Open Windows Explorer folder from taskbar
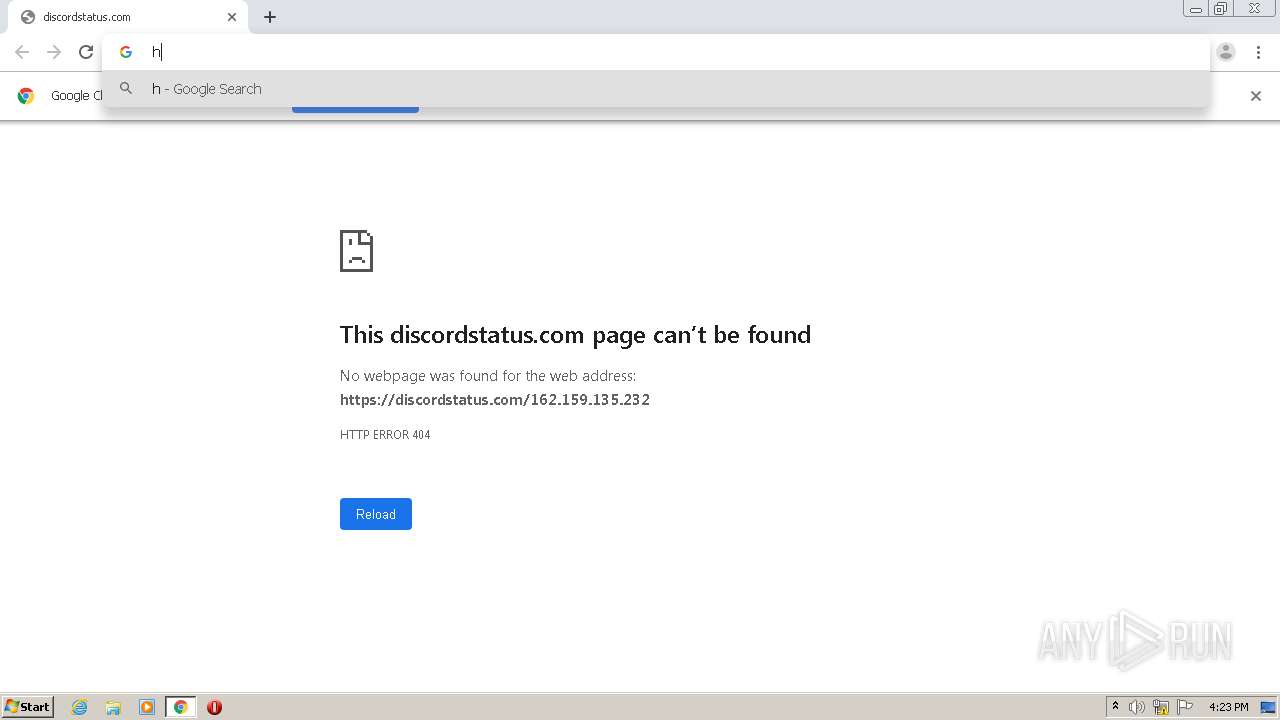Image resolution: width=1280 pixels, height=720 pixels. coord(113,707)
